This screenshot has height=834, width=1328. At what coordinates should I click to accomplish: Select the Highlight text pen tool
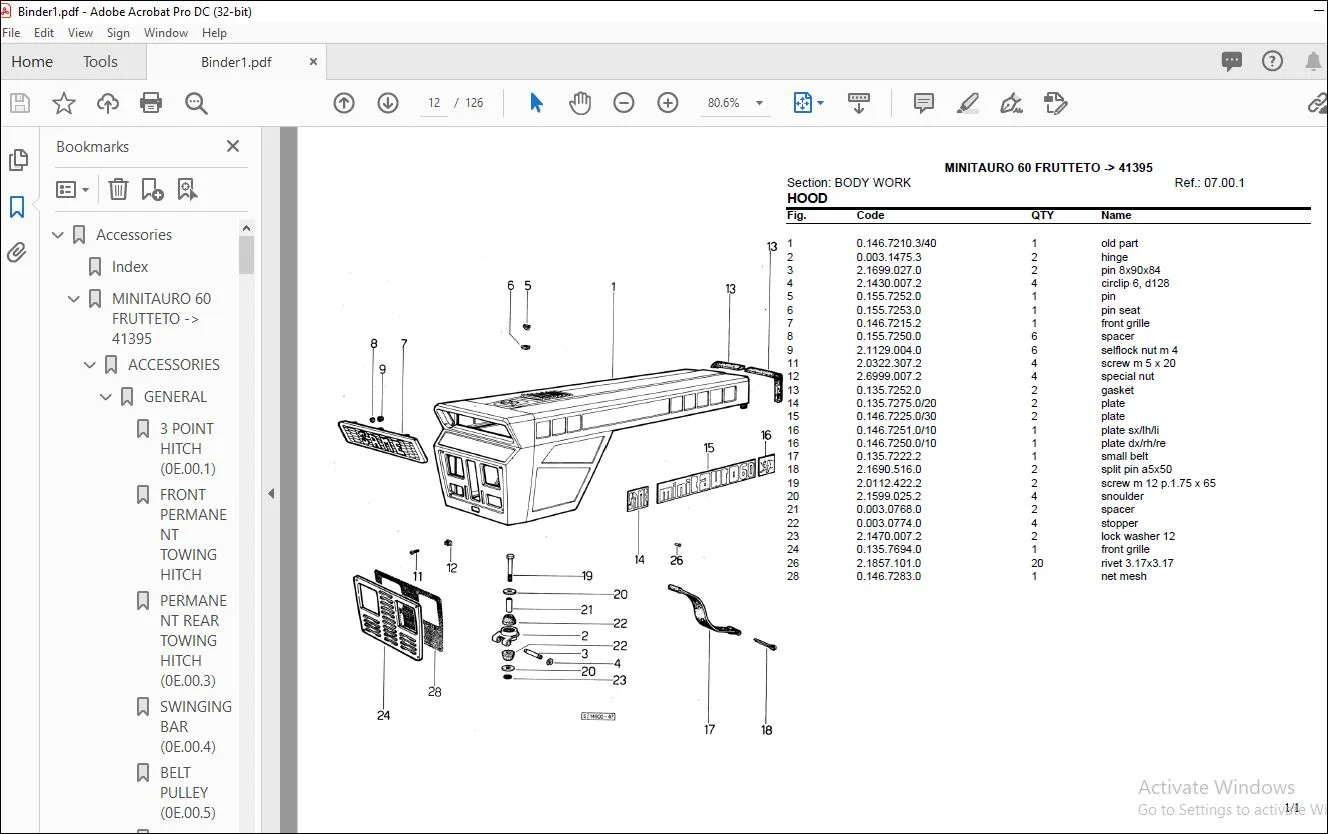tap(968, 103)
